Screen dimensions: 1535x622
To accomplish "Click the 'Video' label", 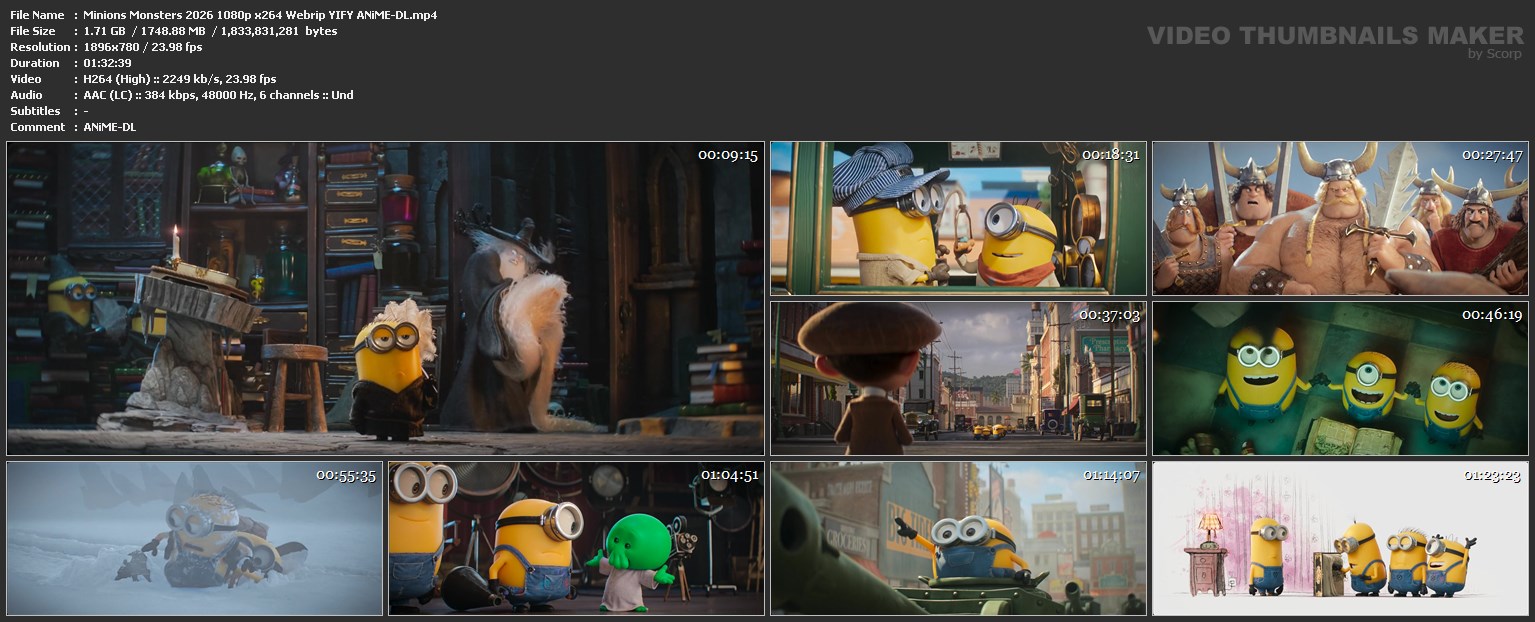I will [26, 79].
